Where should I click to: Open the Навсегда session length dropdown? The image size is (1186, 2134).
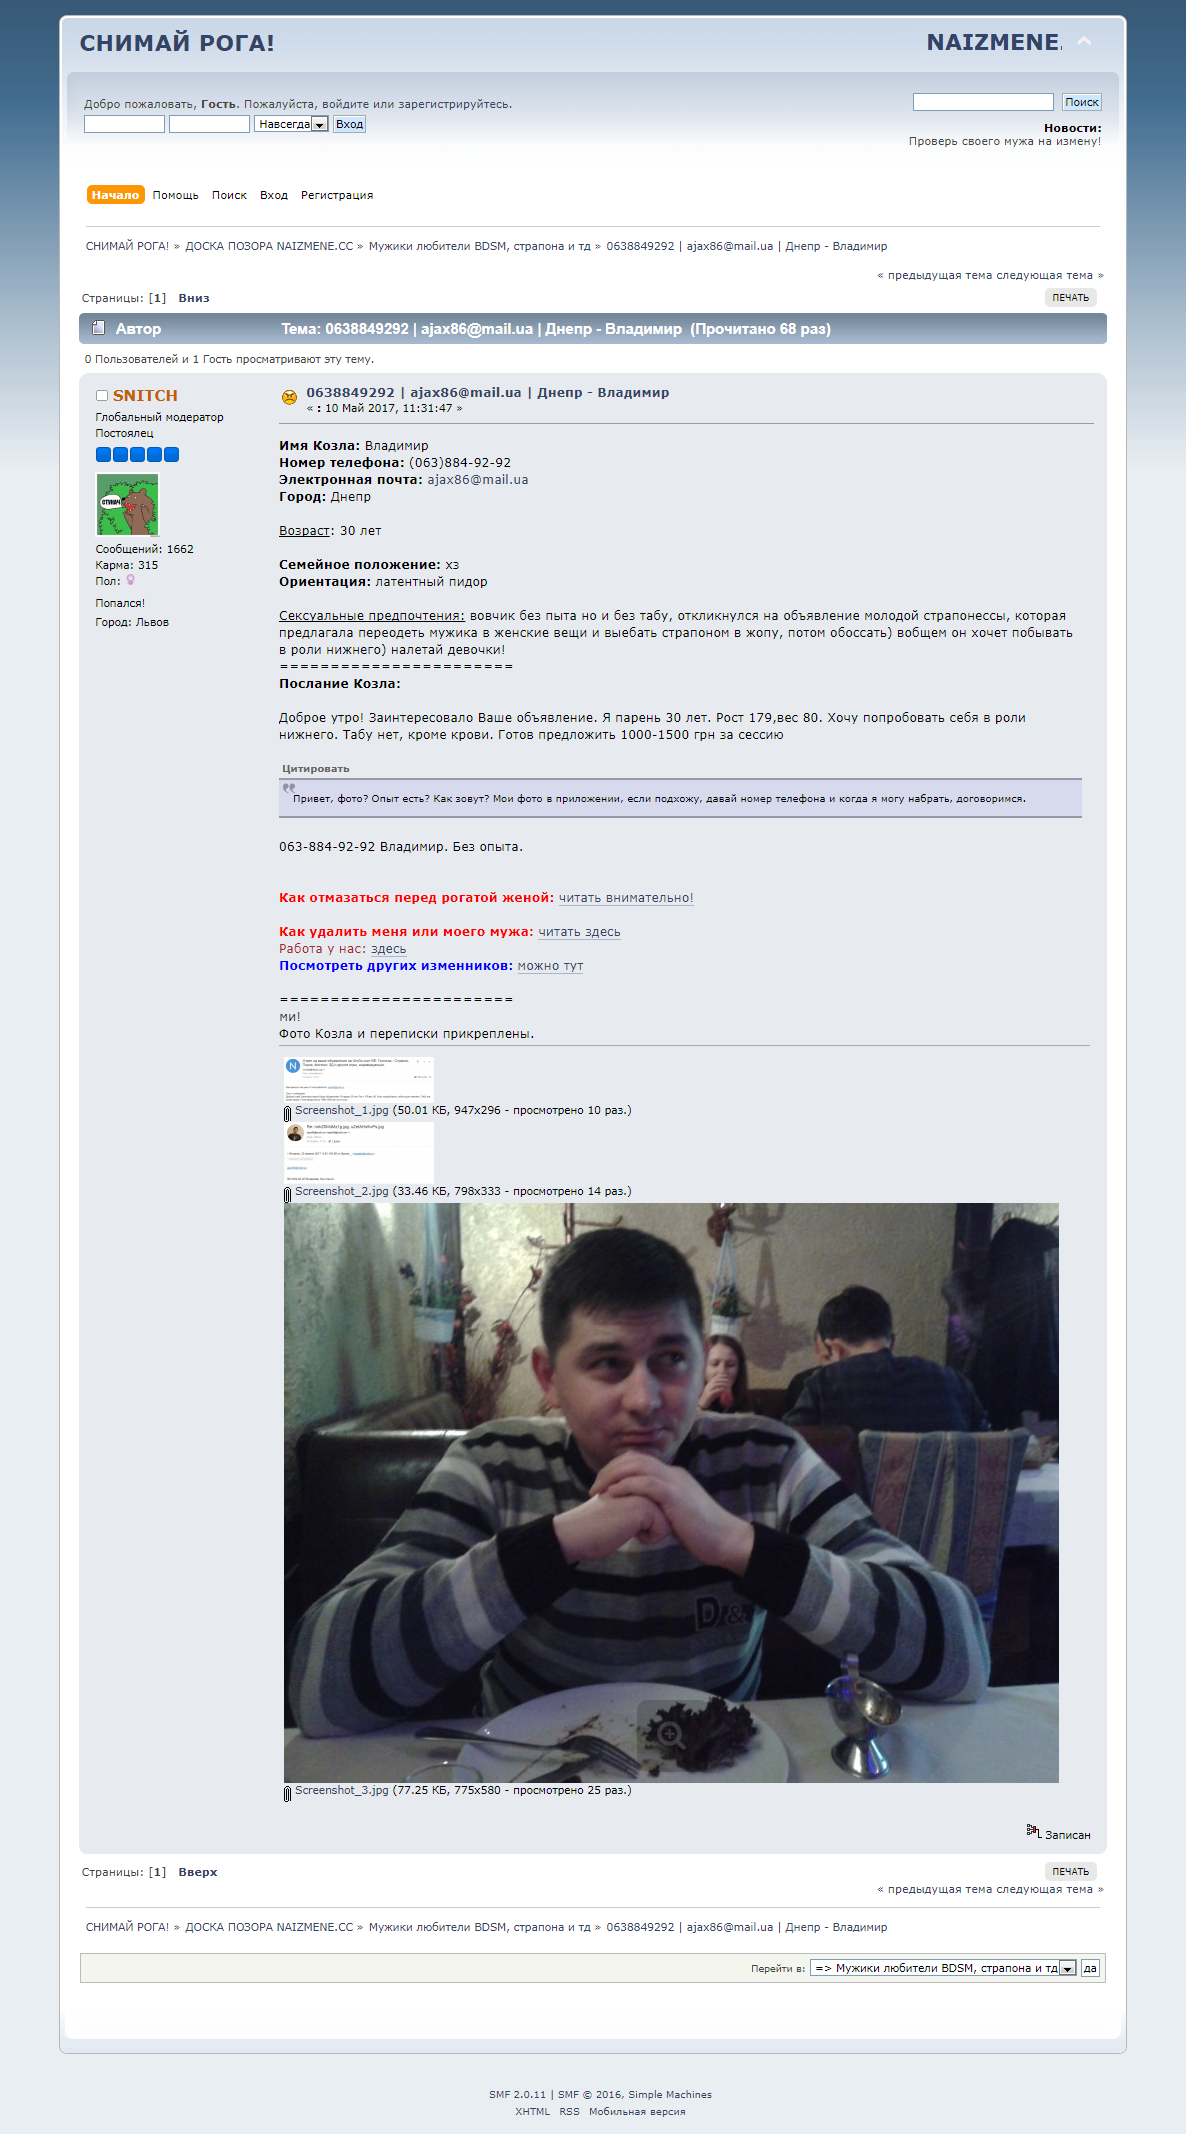[291, 124]
